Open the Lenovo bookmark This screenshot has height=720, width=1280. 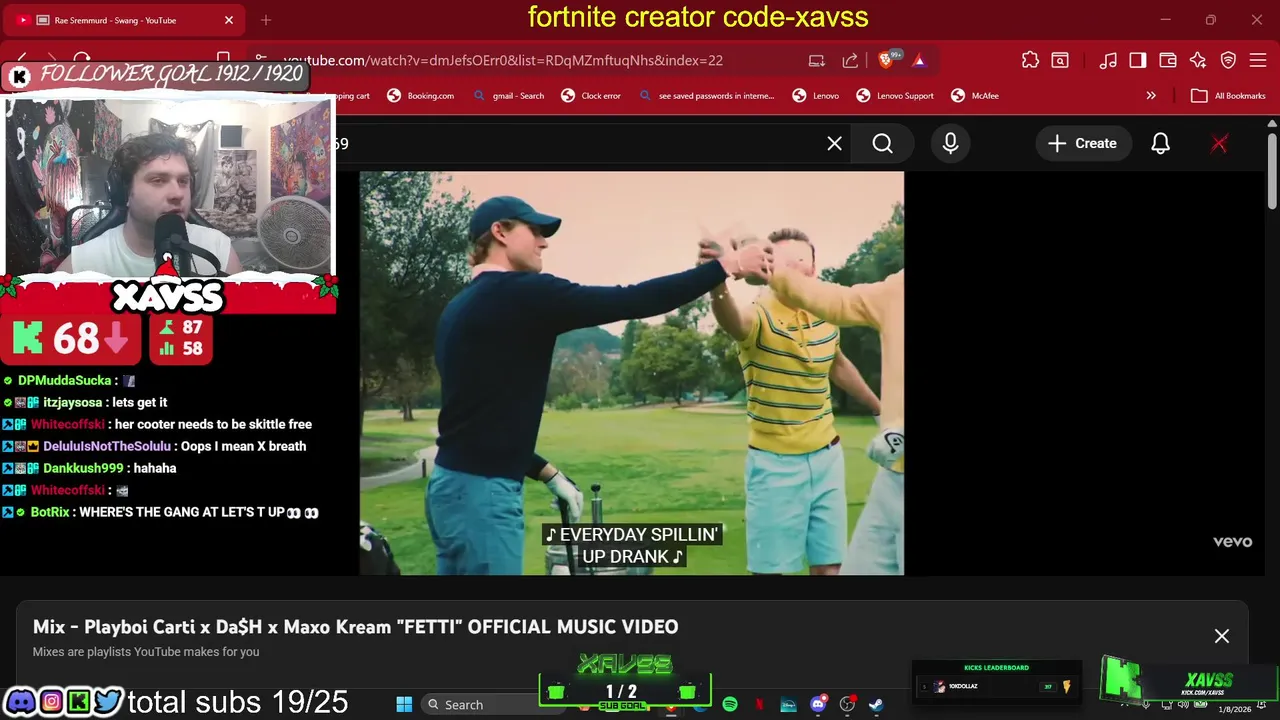(x=816, y=96)
